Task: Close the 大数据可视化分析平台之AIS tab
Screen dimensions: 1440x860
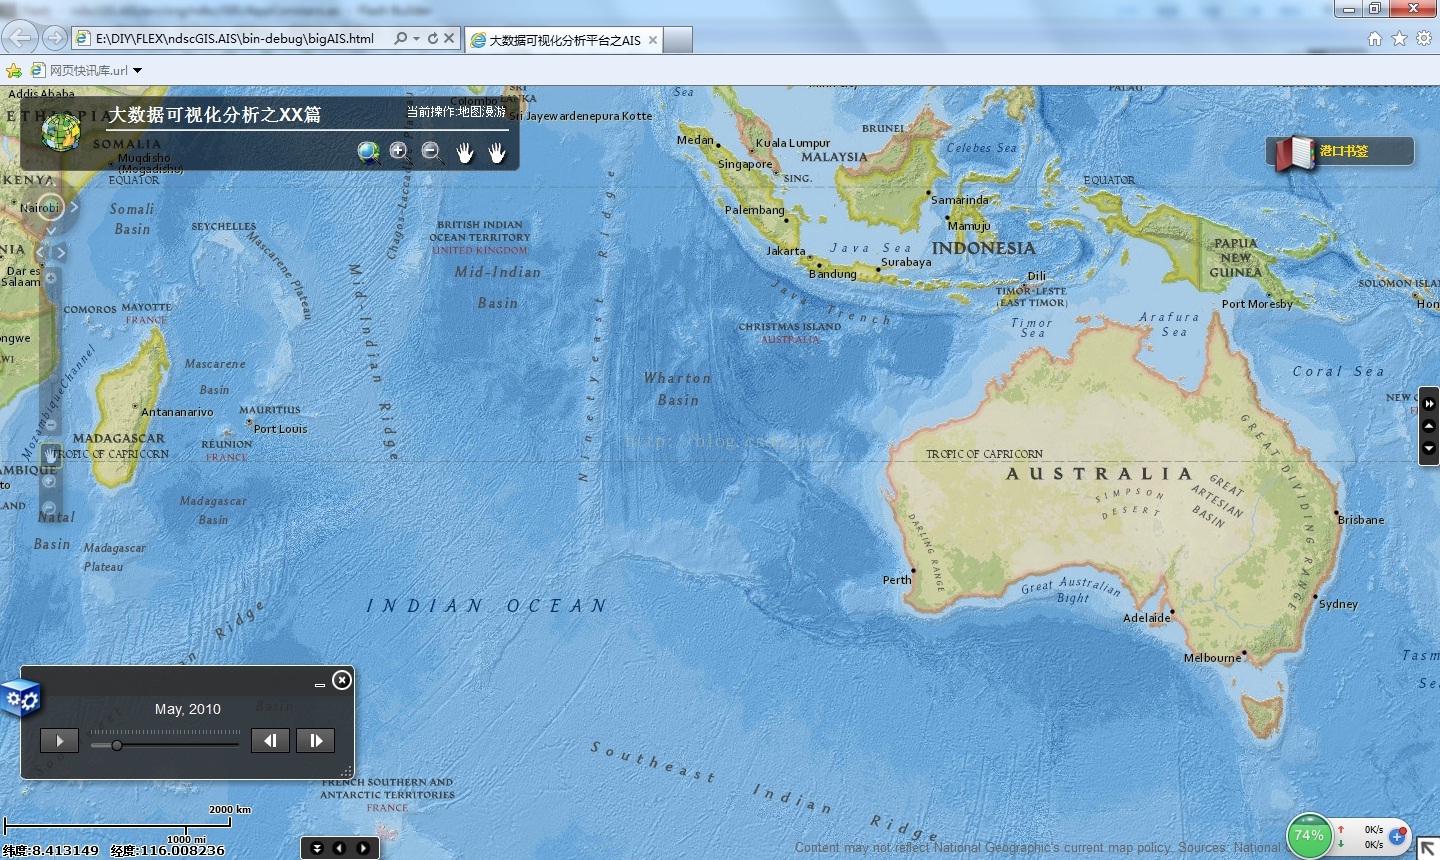Action: [653, 40]
